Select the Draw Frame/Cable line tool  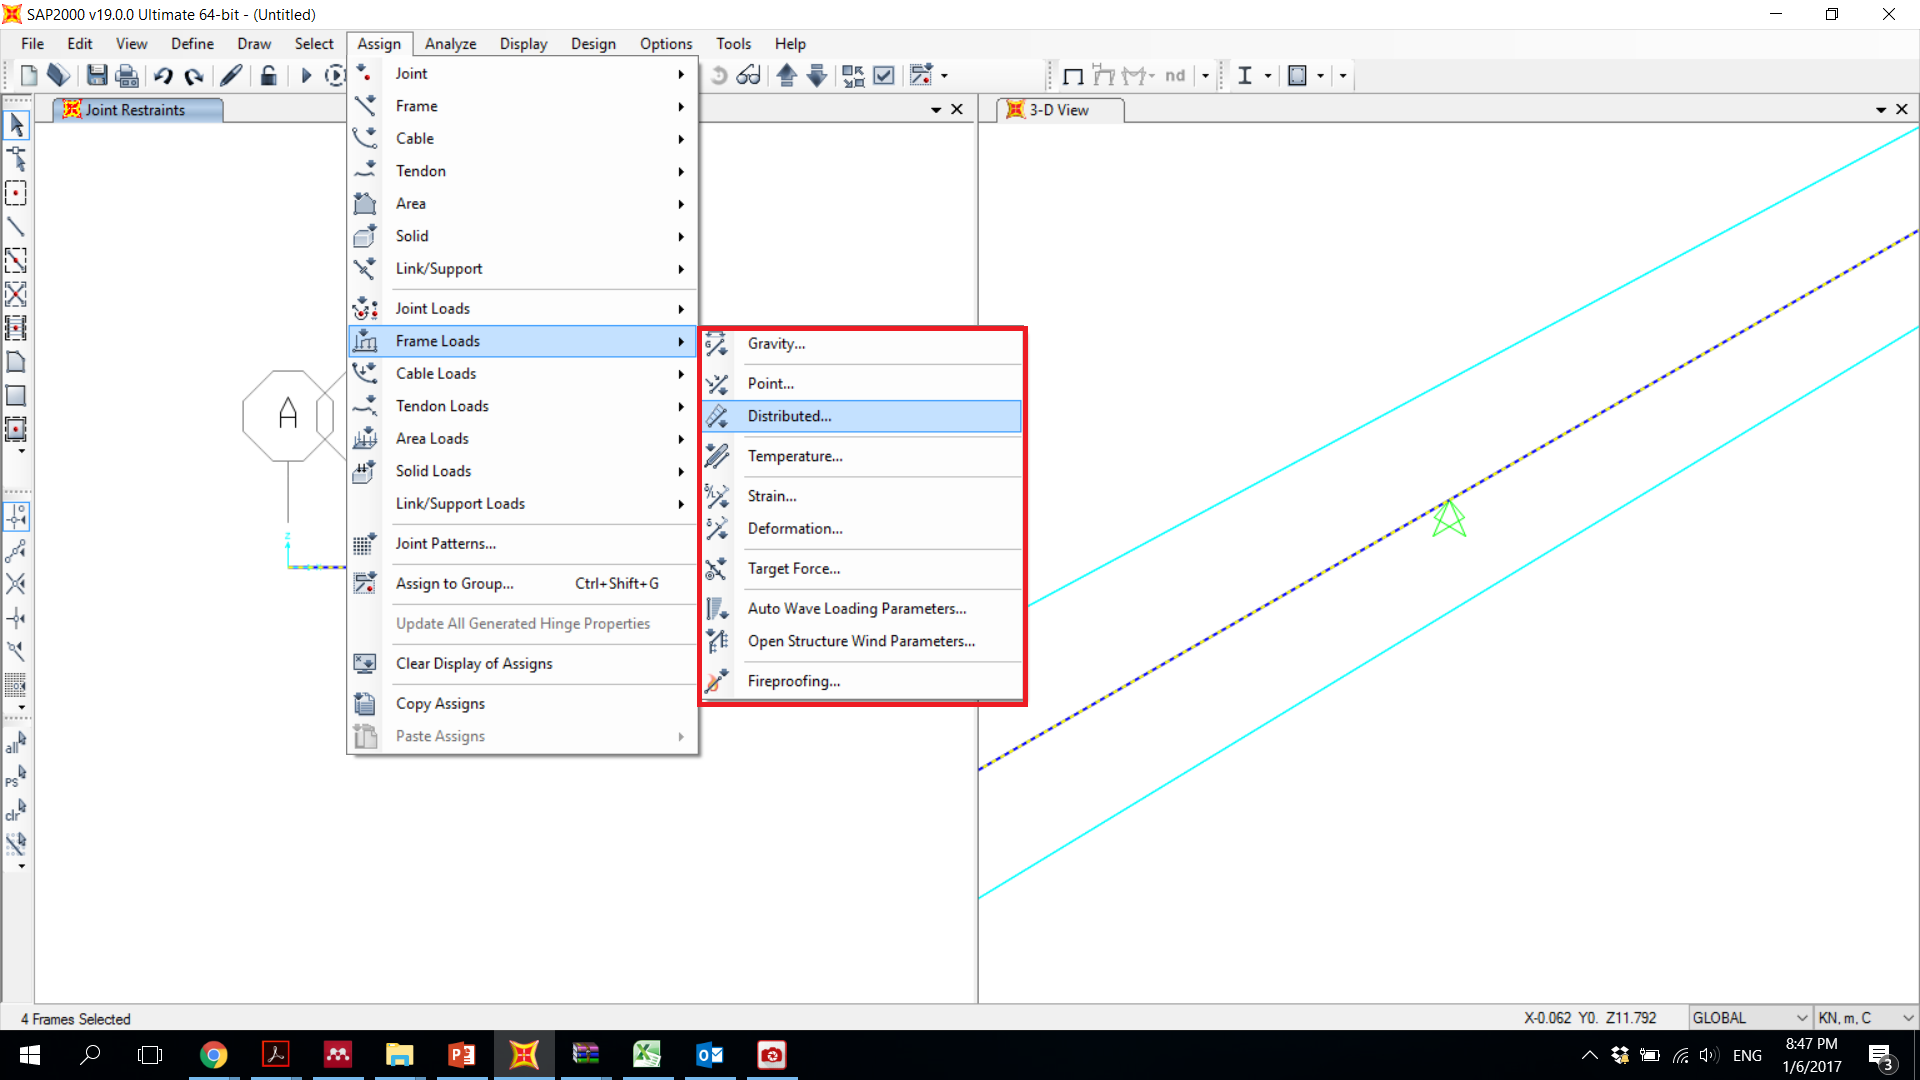pyautogui.click(x=16, y=227)
